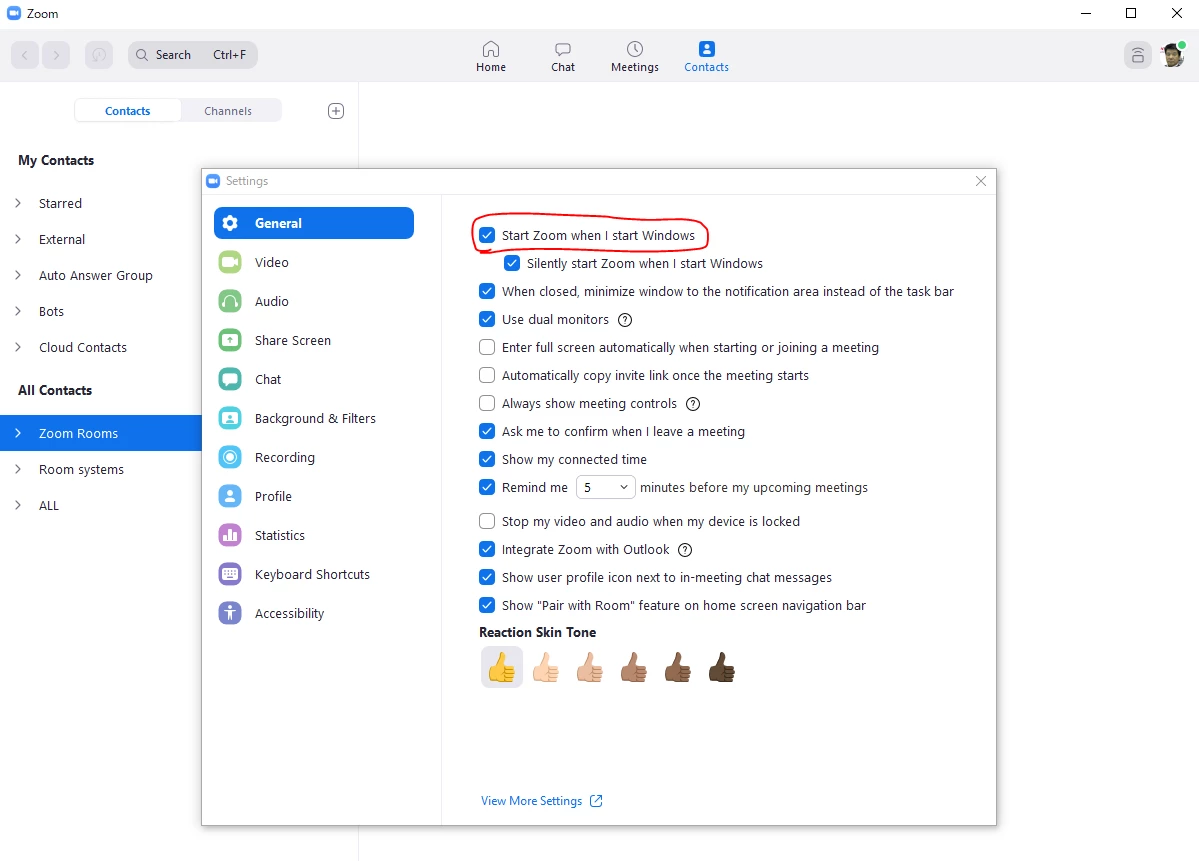
Task: Select the Chat settings bubble icon
Action: point(230,379)
